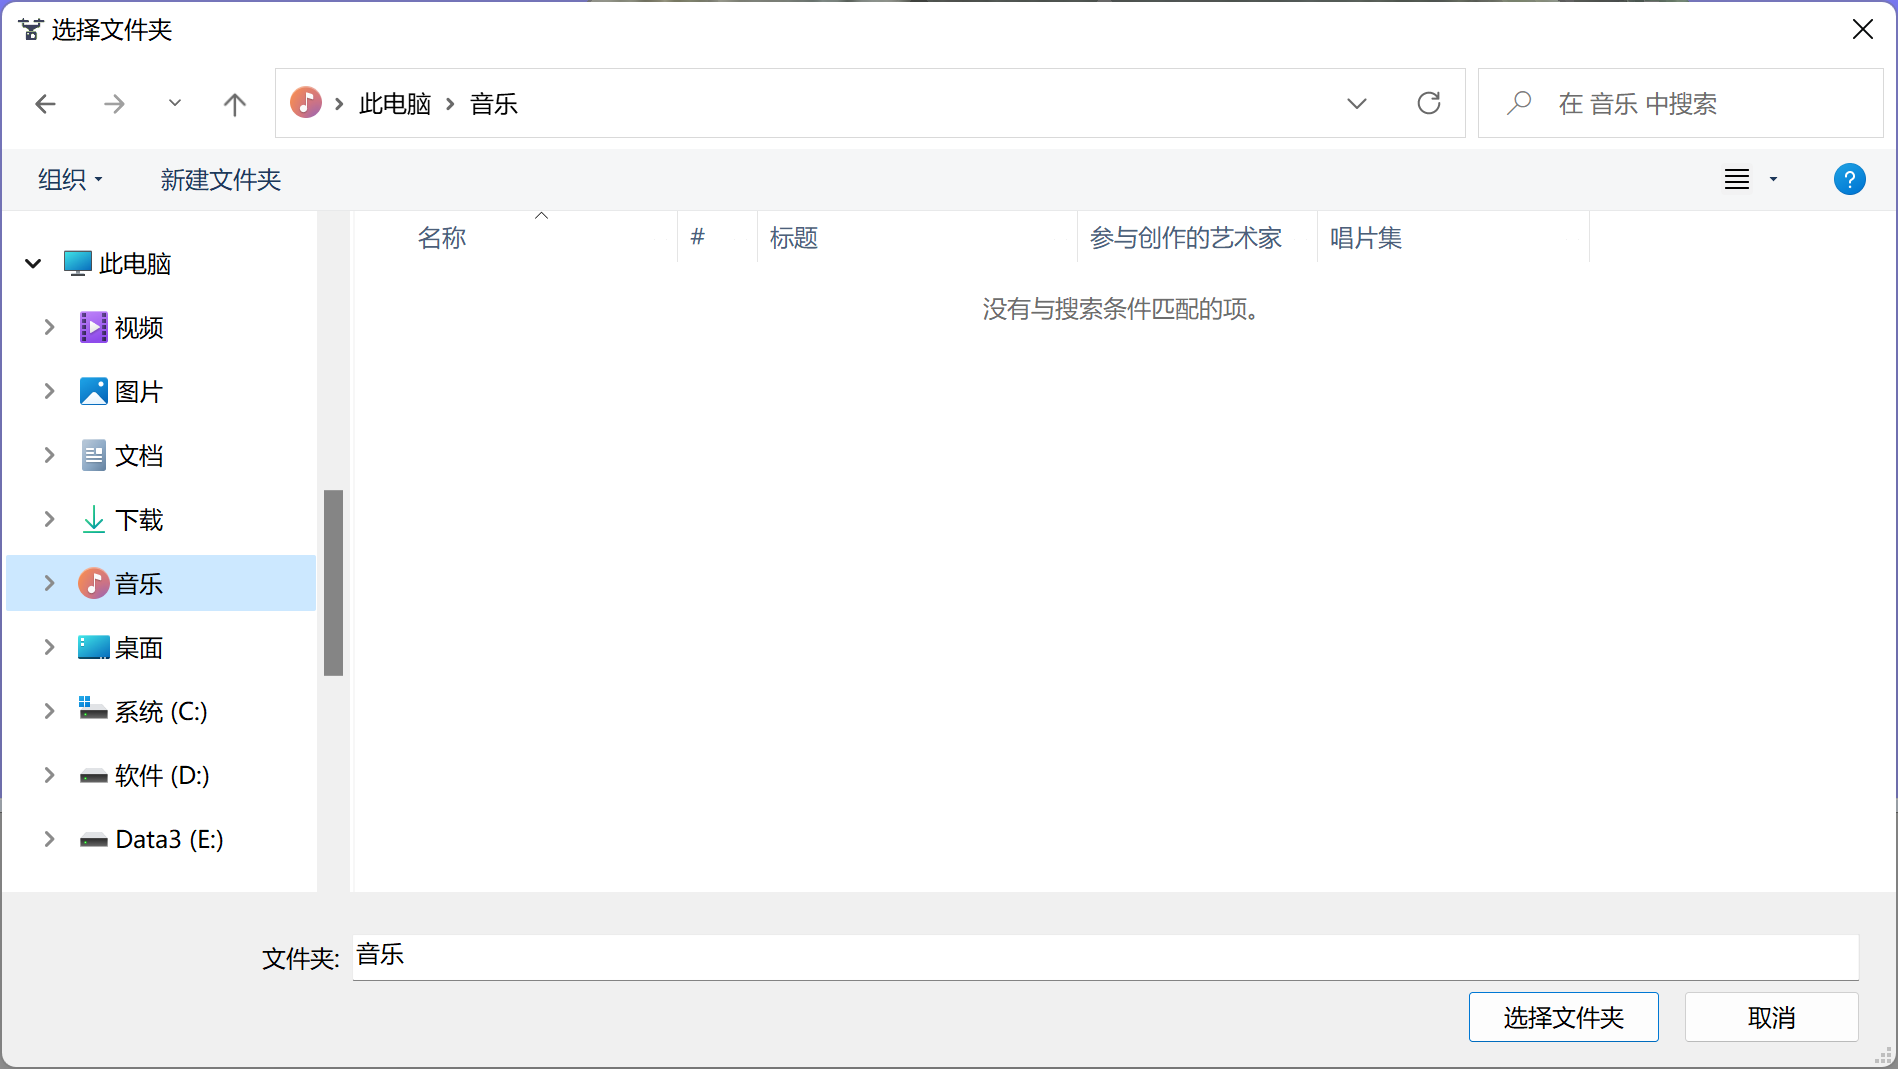Click the forward navigation arrow
The image size is (1898, 1069).
pyautogui.click(x=114, y=103)
